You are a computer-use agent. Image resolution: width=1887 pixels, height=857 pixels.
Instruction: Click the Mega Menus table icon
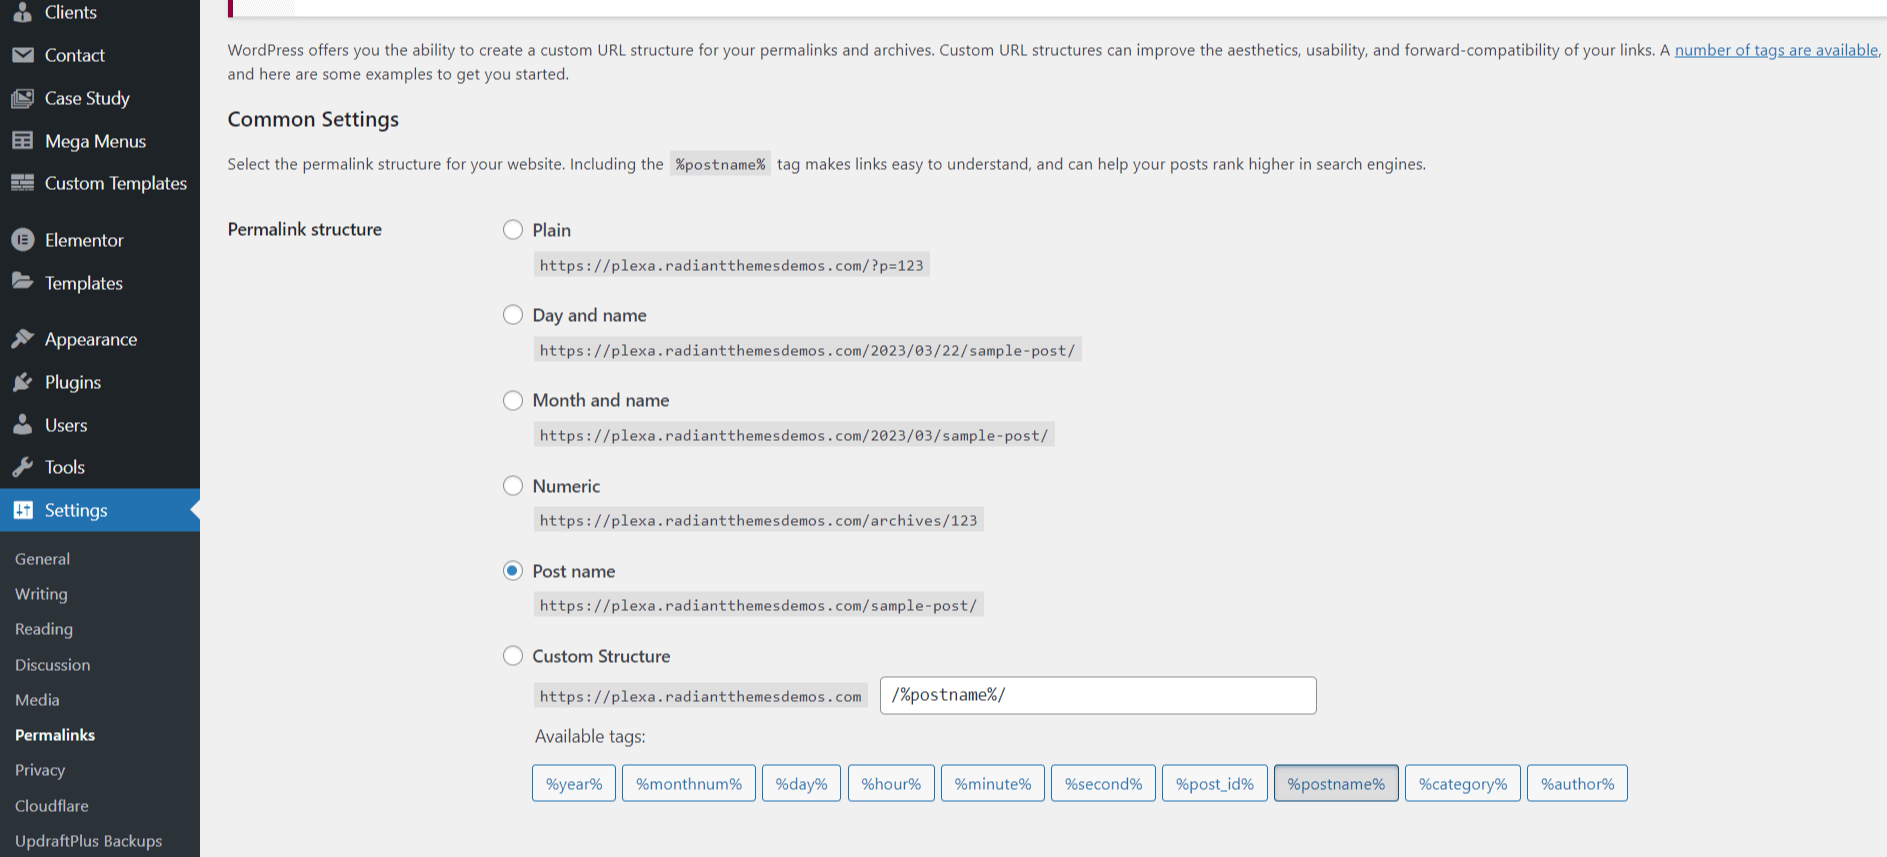point(22,141)
